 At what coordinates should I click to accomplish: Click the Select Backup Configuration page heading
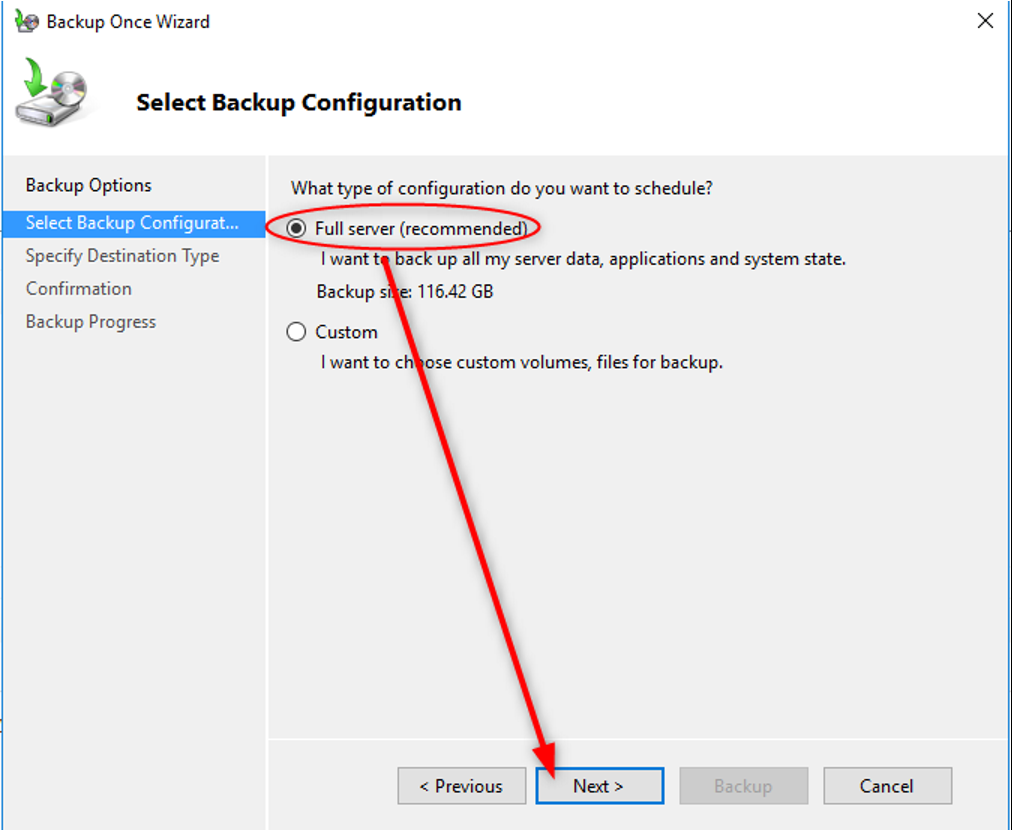point(299,103)
